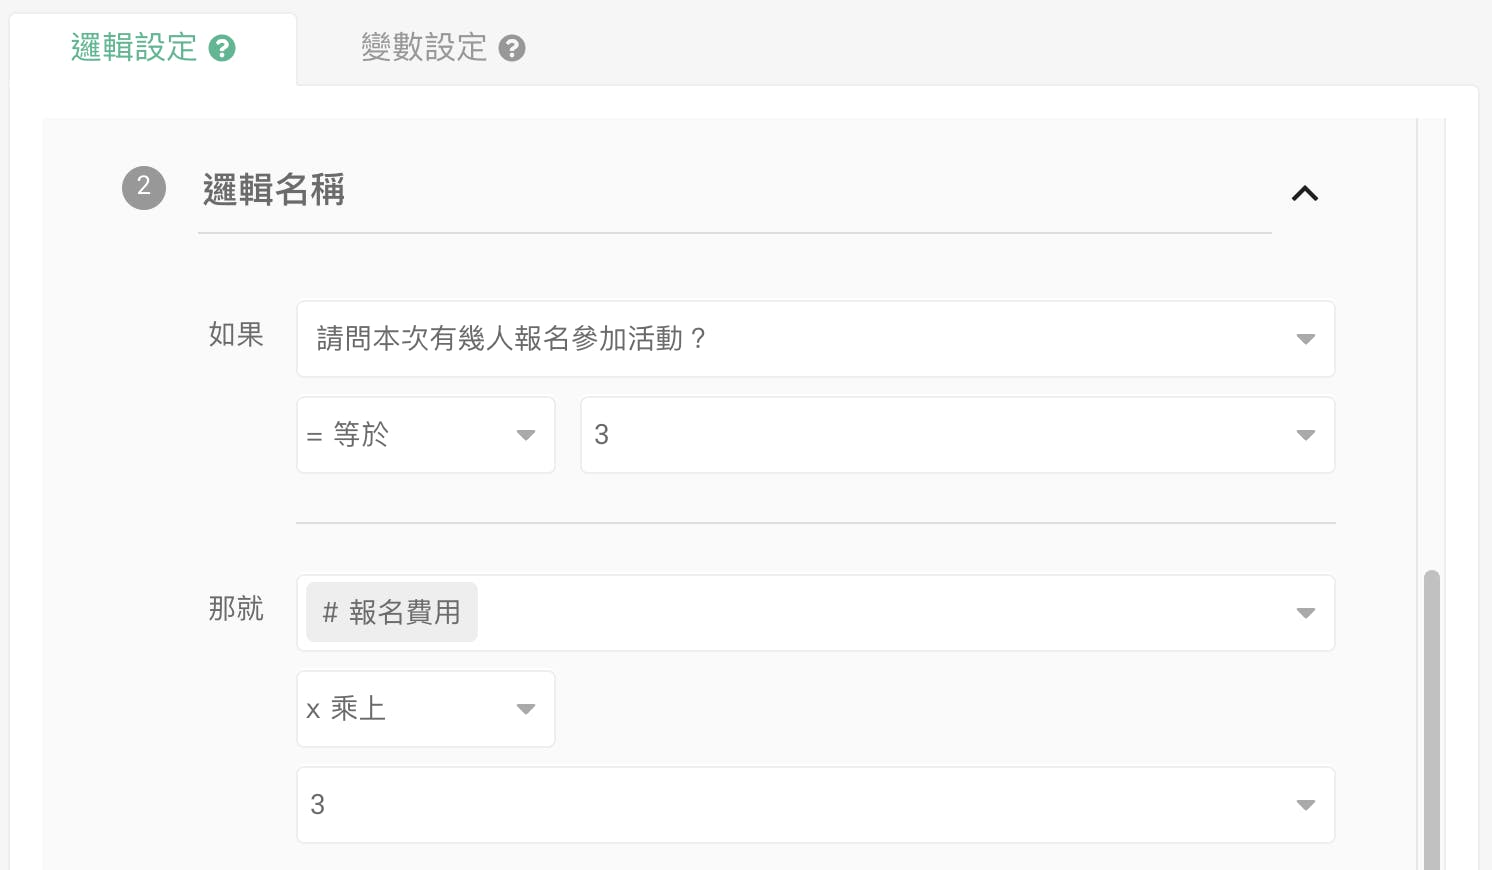Collapse logic section with chevron up
1492x870 pixels.
1305,193
